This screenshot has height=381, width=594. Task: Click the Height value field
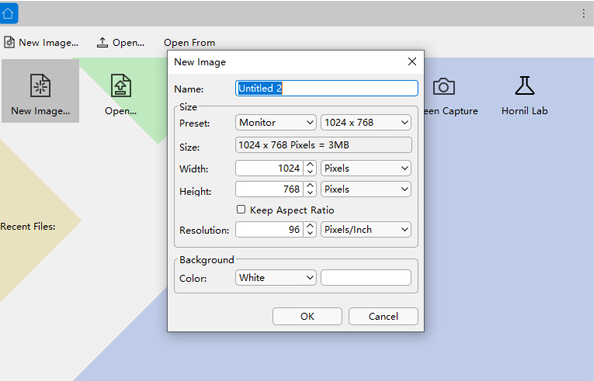(269, 189)
